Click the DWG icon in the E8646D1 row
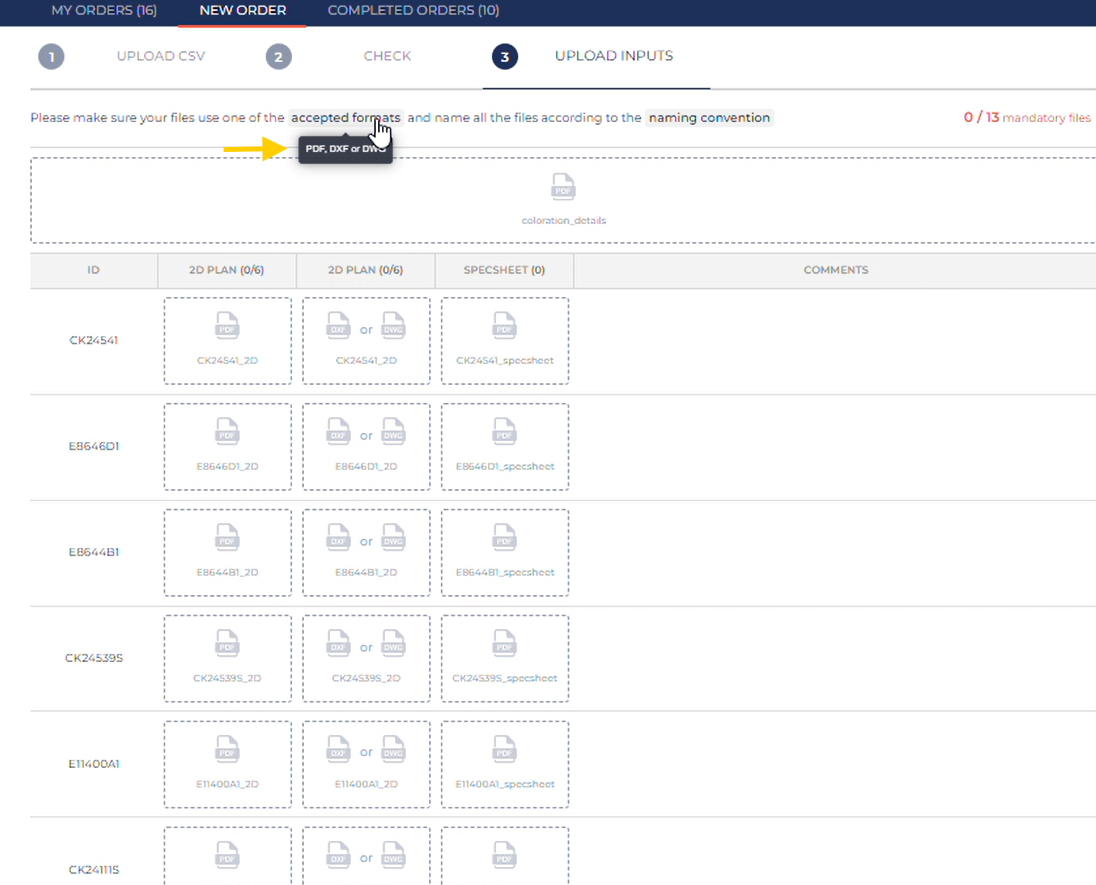 point(393,432)
